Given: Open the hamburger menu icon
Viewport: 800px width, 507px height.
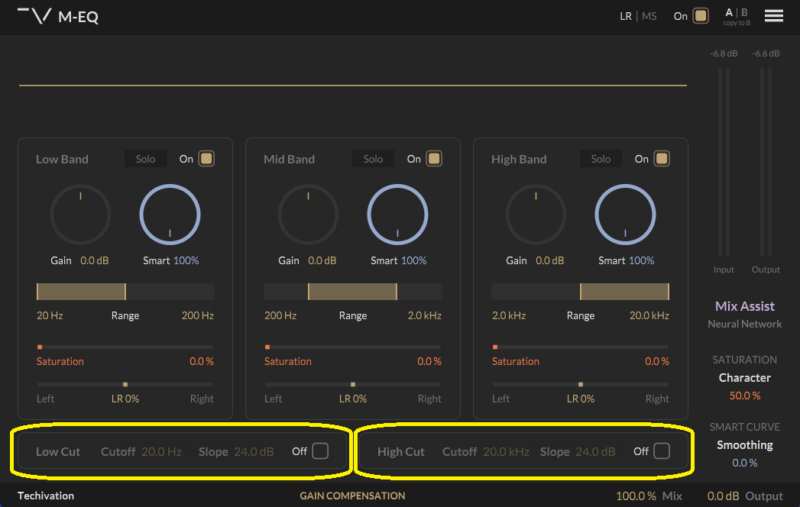Looking at the screenshot, I should tap(773, 16).
